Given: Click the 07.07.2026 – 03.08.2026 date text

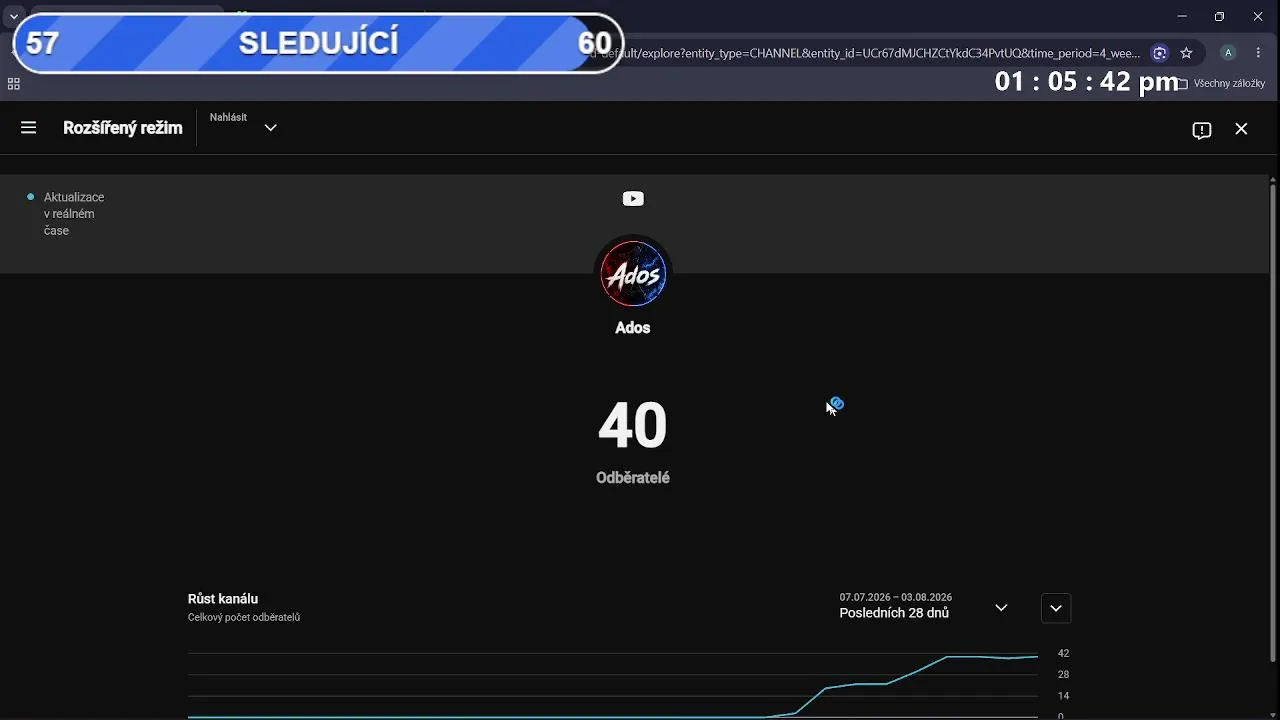Looking at the screenshot, I should tap(896, 597).
